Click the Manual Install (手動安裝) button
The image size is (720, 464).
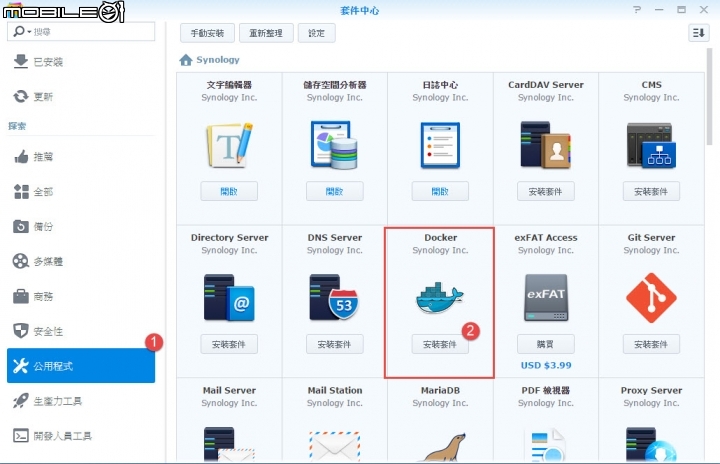[x=207, y=33]
